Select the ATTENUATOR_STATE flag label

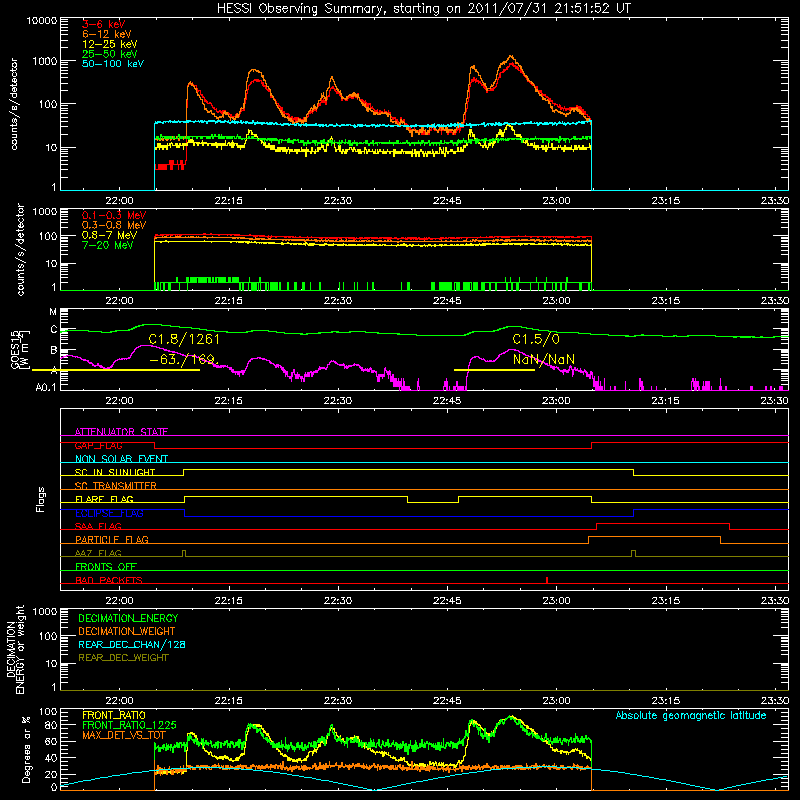click(x=121, y=432)
